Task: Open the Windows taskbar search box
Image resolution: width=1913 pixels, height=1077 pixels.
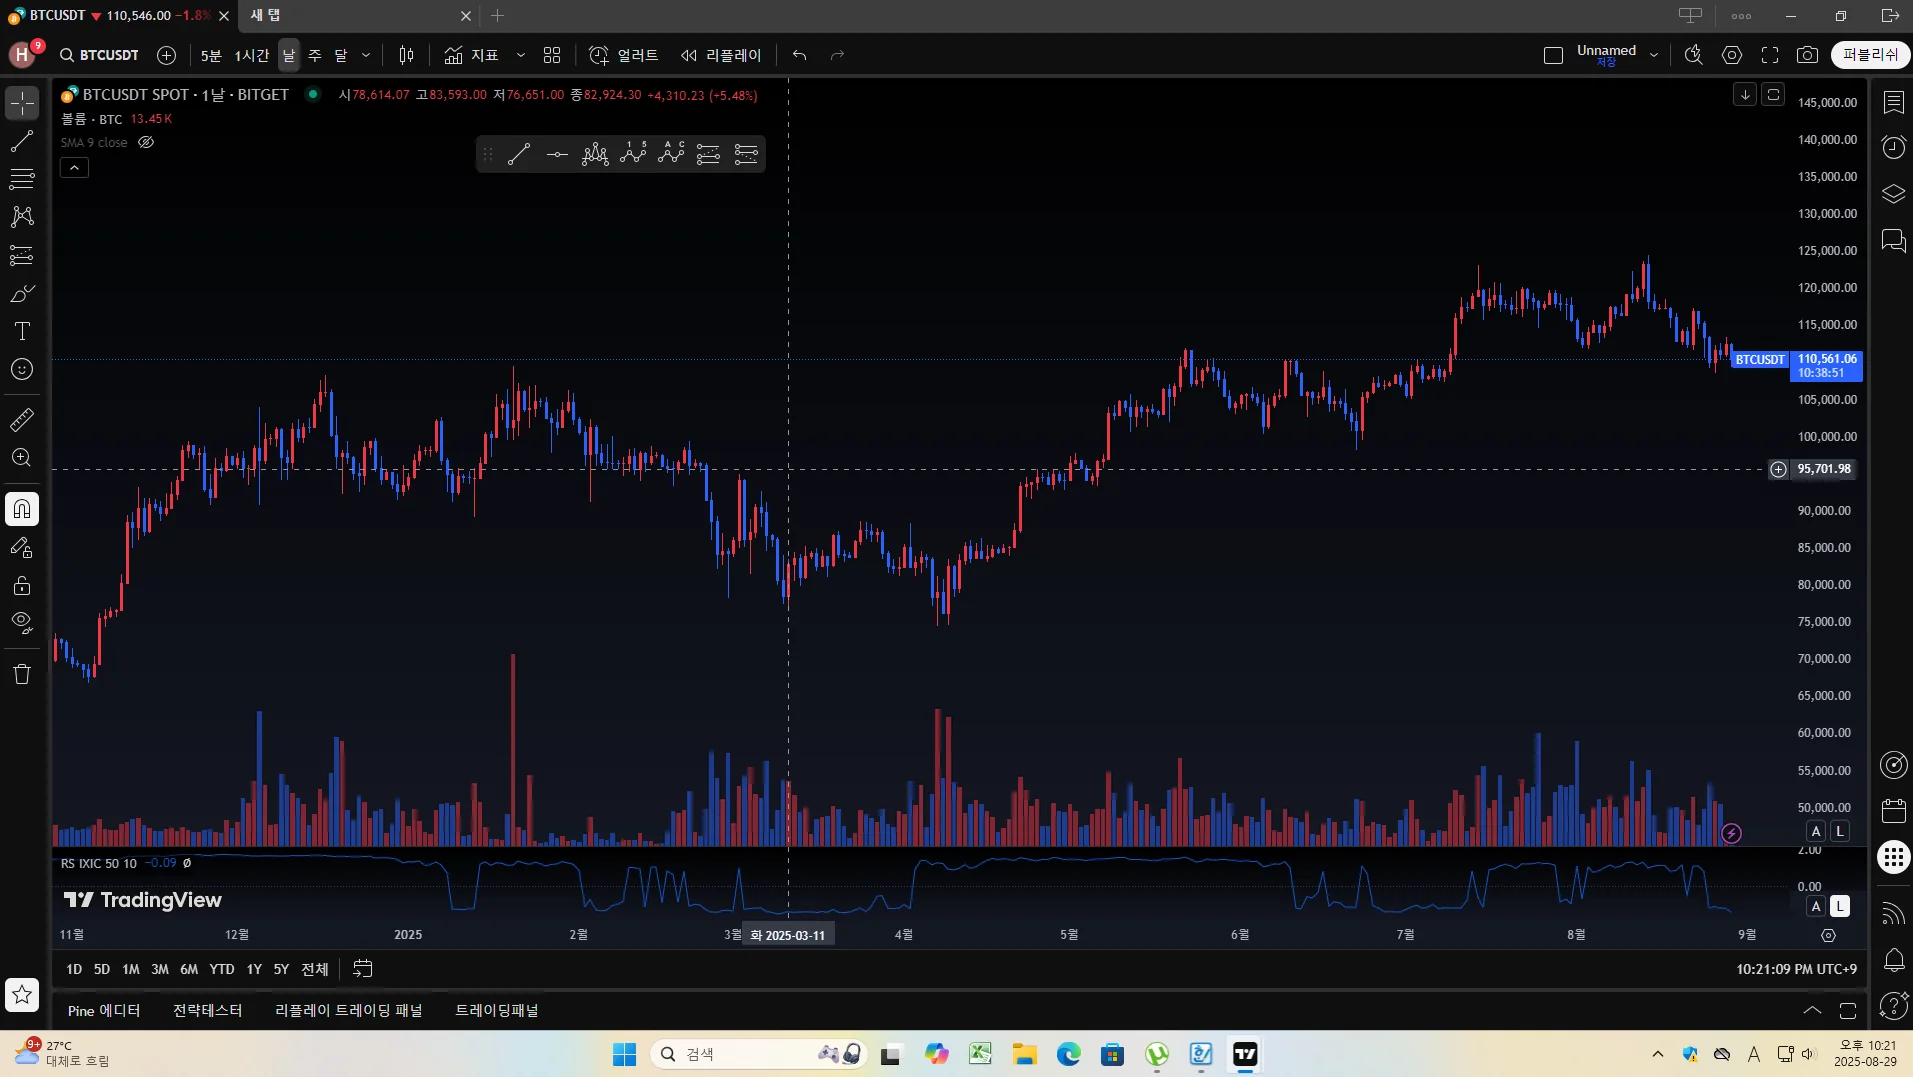Action: click(x=758, y=1054)
